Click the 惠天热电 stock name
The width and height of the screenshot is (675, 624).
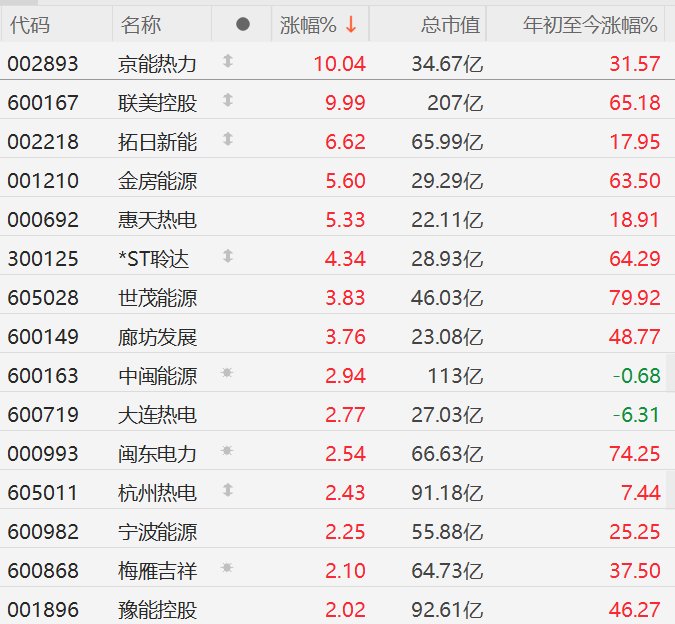coord(158,219)
